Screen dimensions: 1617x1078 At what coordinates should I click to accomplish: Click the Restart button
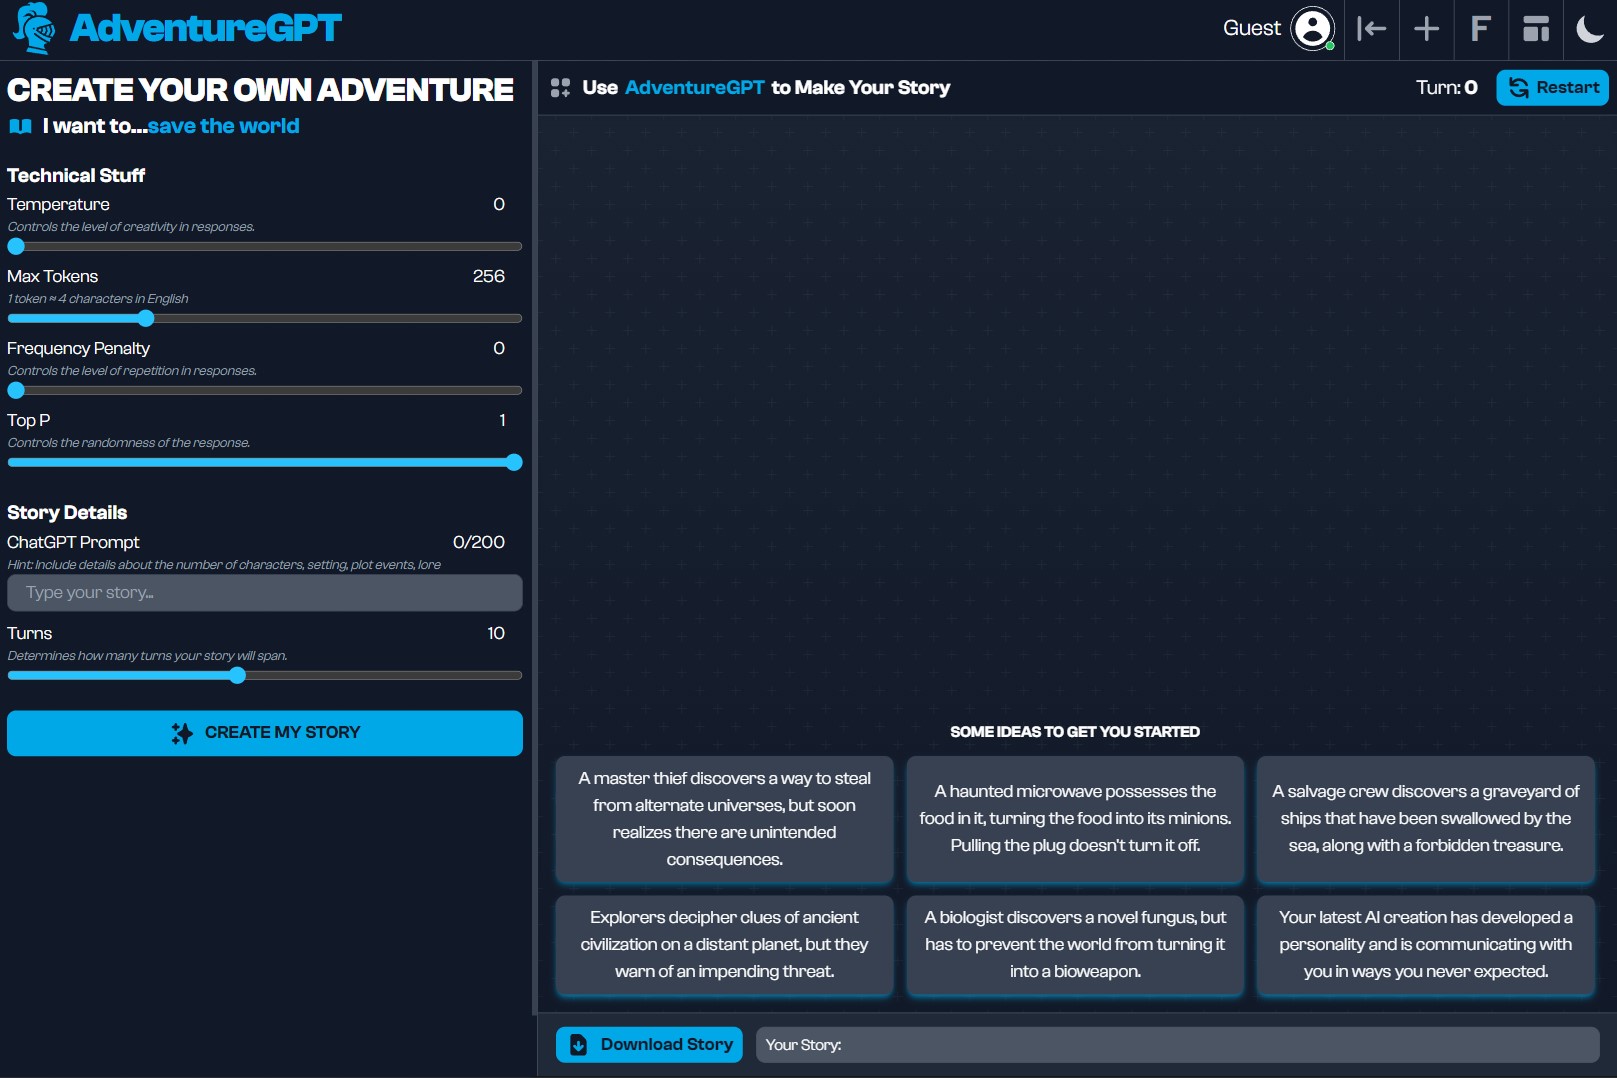tap(1552, 87)
